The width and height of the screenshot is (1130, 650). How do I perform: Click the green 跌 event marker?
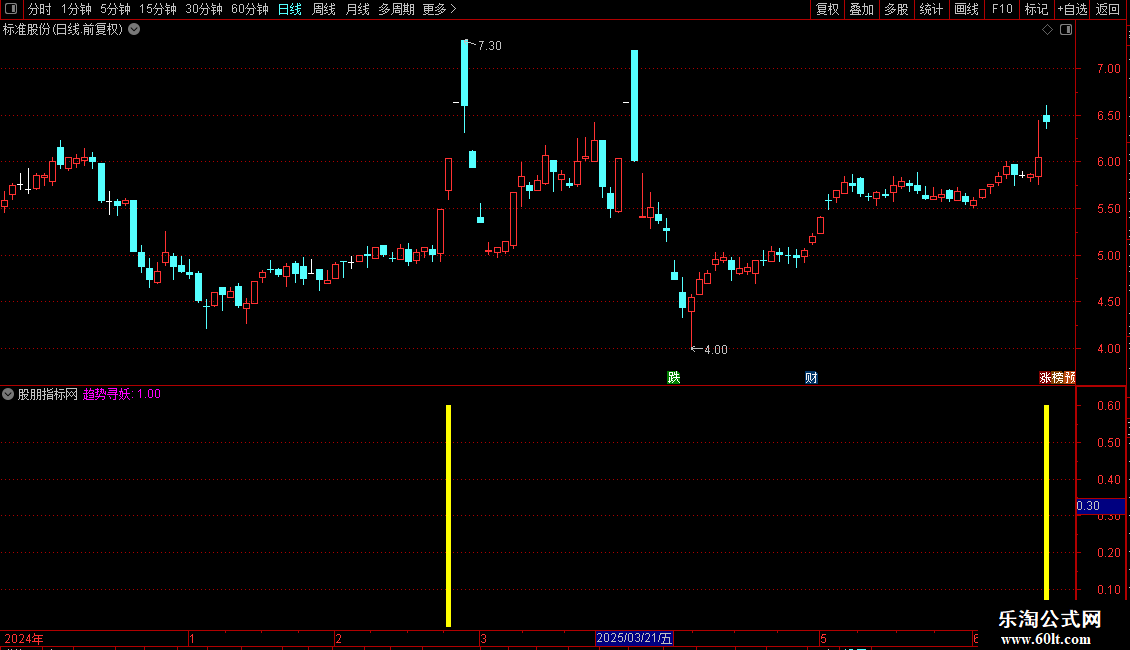pos(674,378)
